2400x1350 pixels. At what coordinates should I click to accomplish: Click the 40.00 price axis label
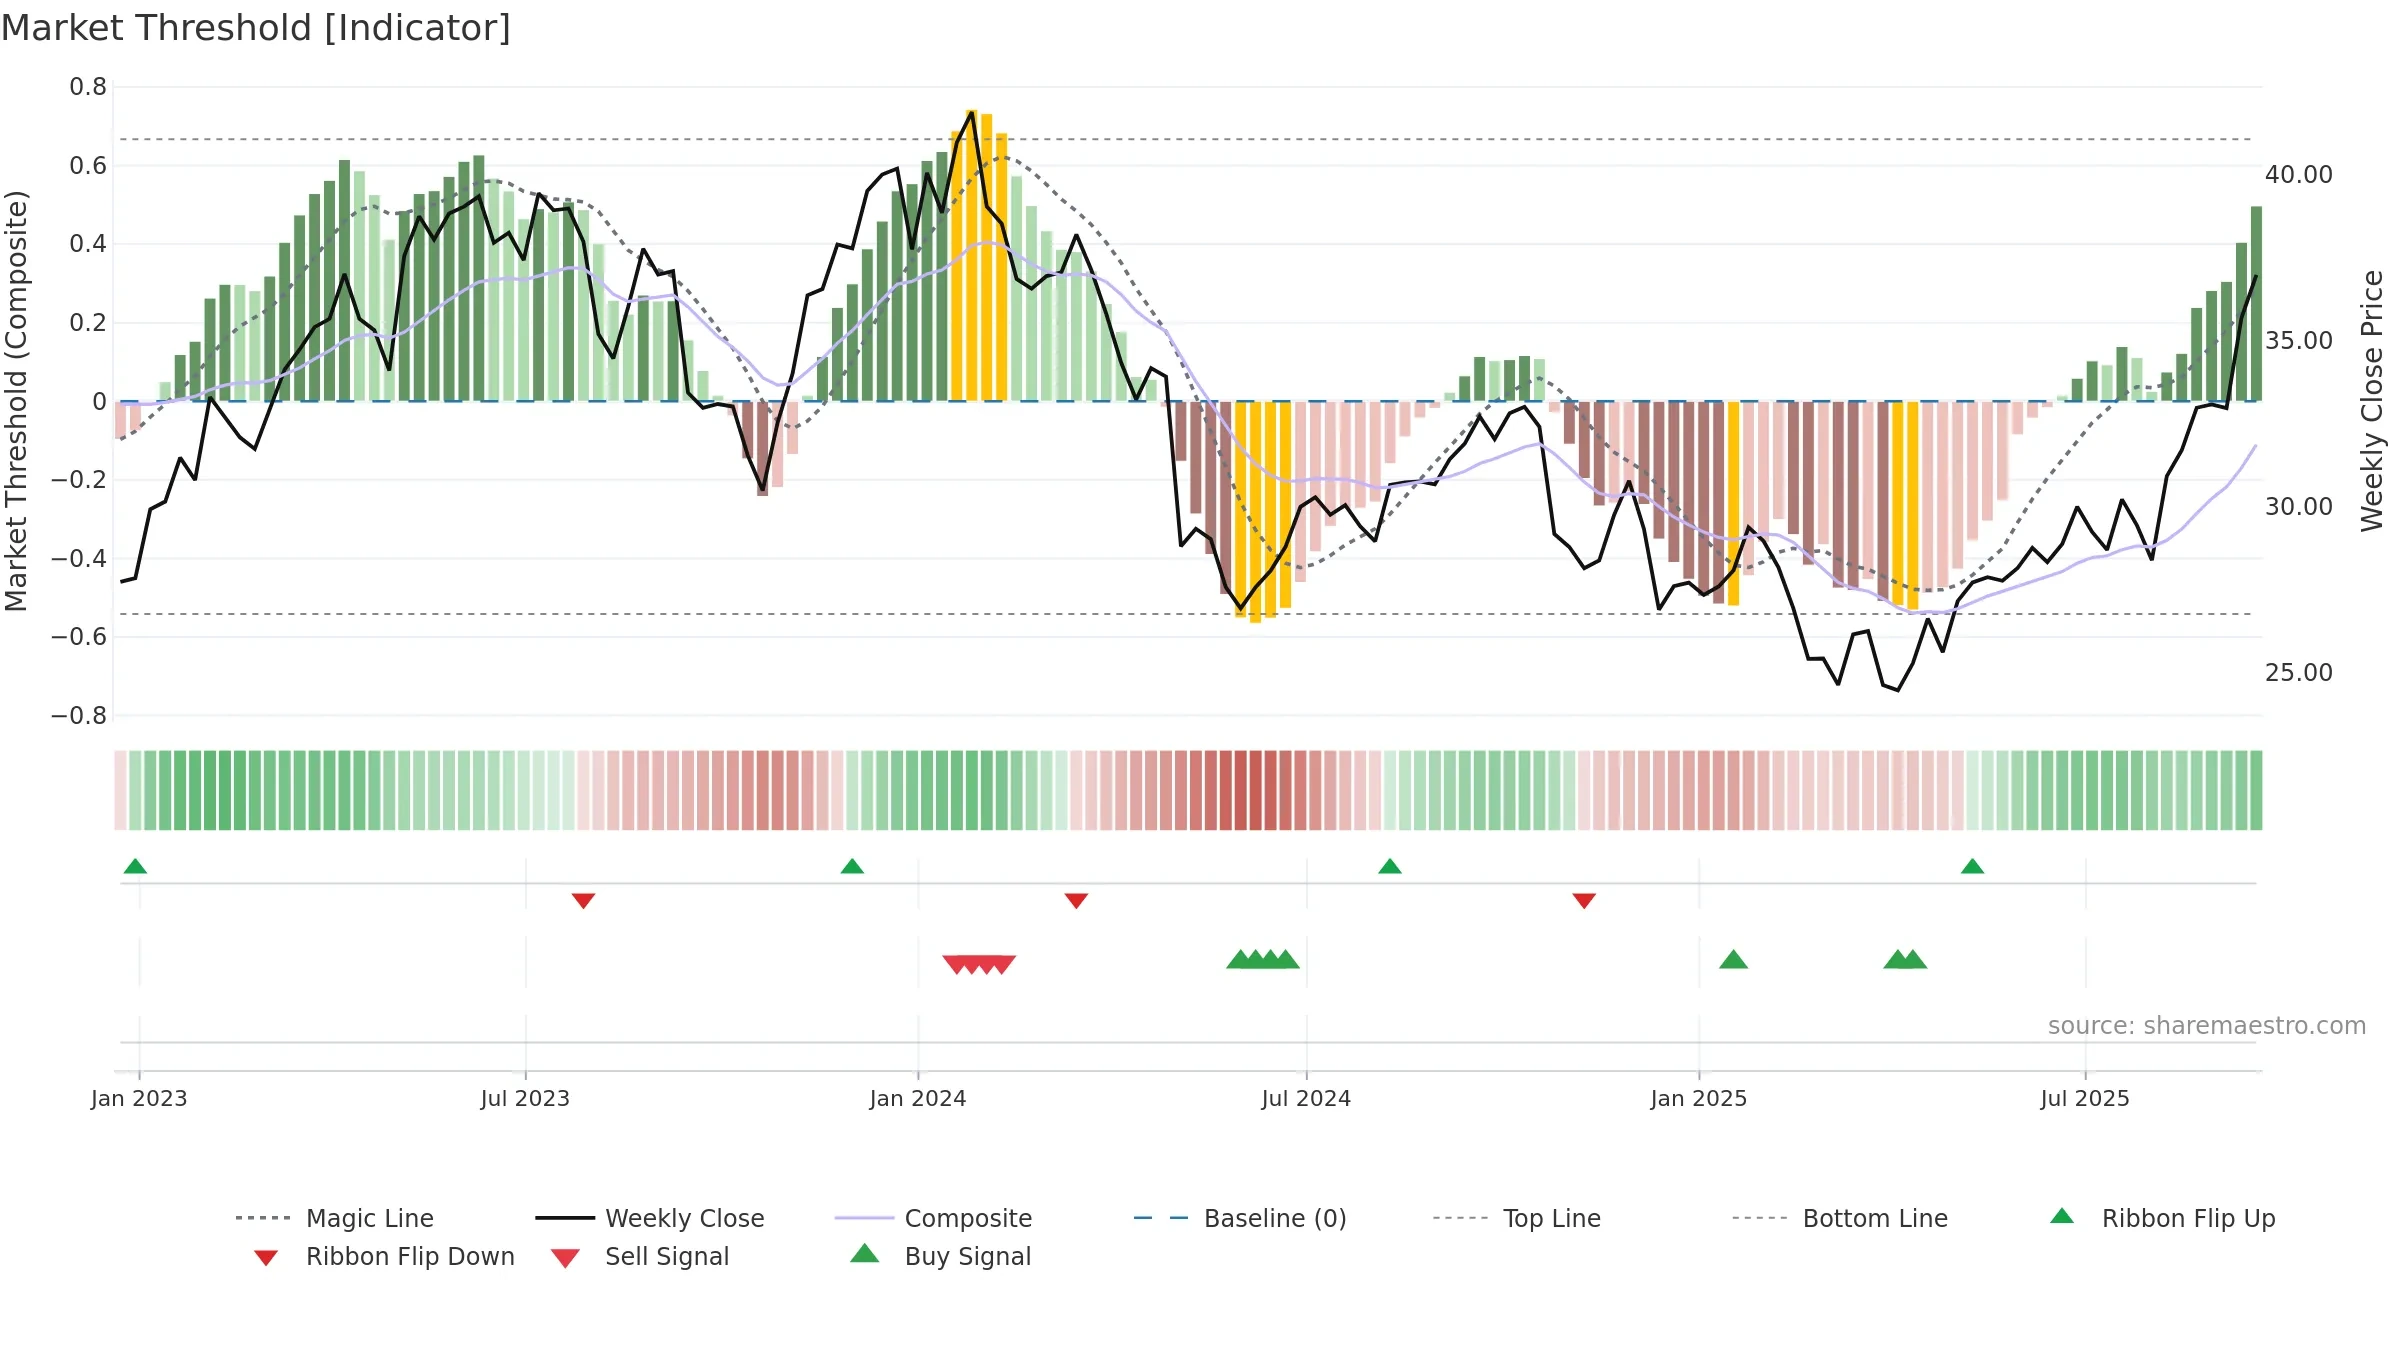[x=2299, y=175]
